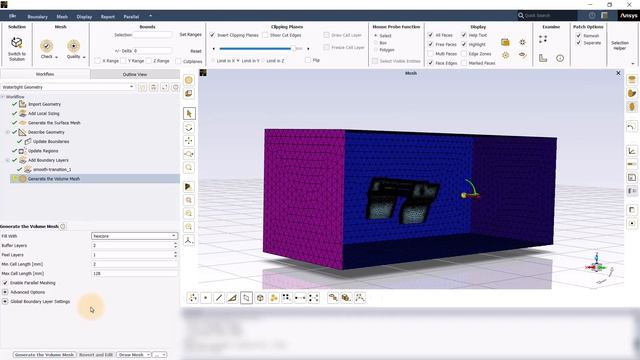
Task: Click the edge selection filter icon
Action: pyautogui.click(x=219, y=298)
